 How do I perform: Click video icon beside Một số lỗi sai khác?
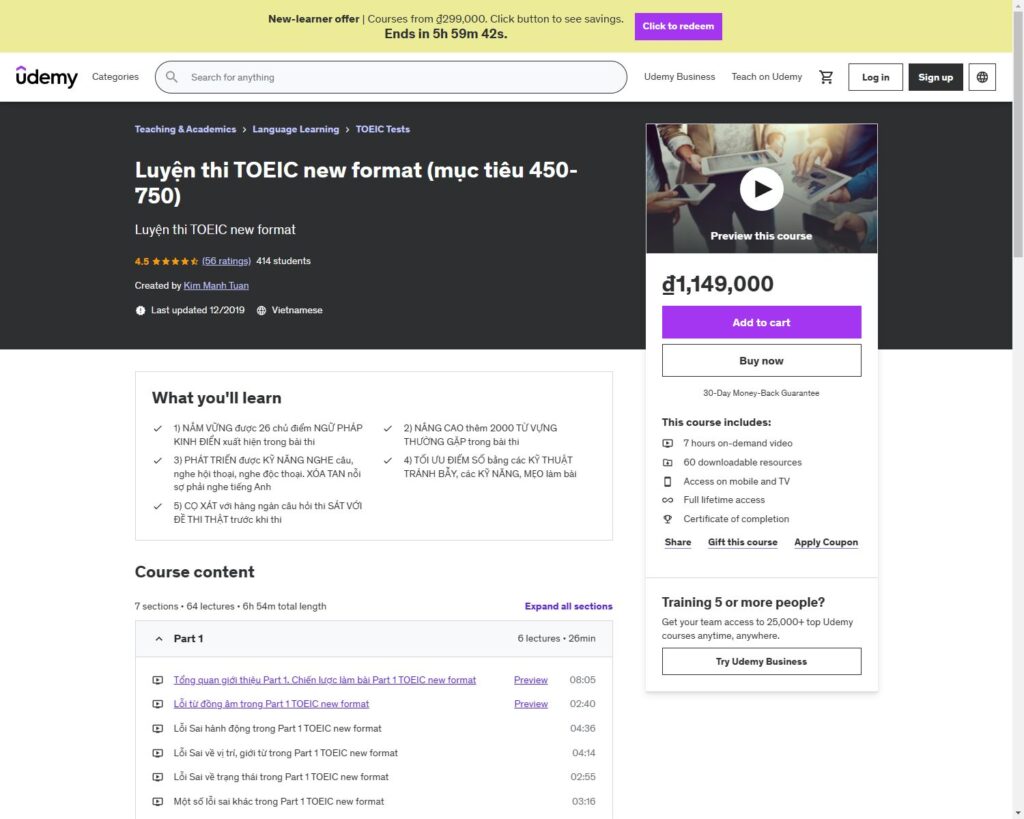158,801
